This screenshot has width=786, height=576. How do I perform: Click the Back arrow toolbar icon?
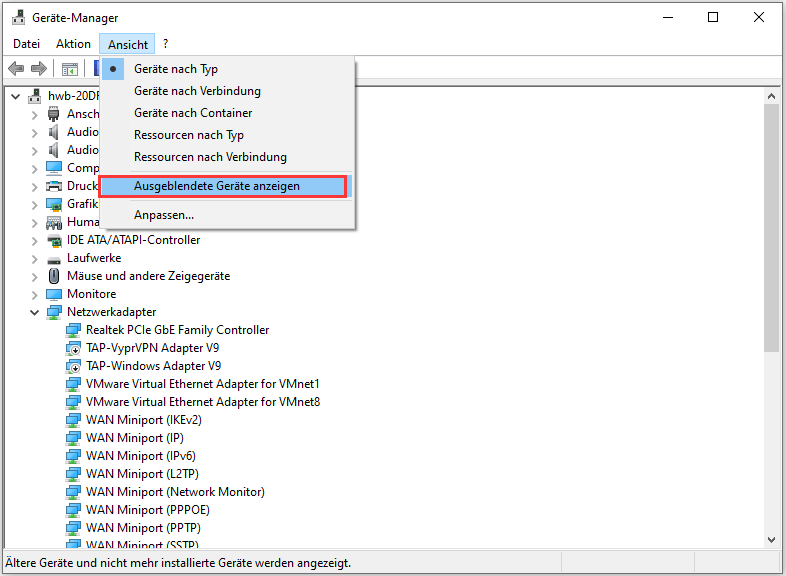(16, 69)
